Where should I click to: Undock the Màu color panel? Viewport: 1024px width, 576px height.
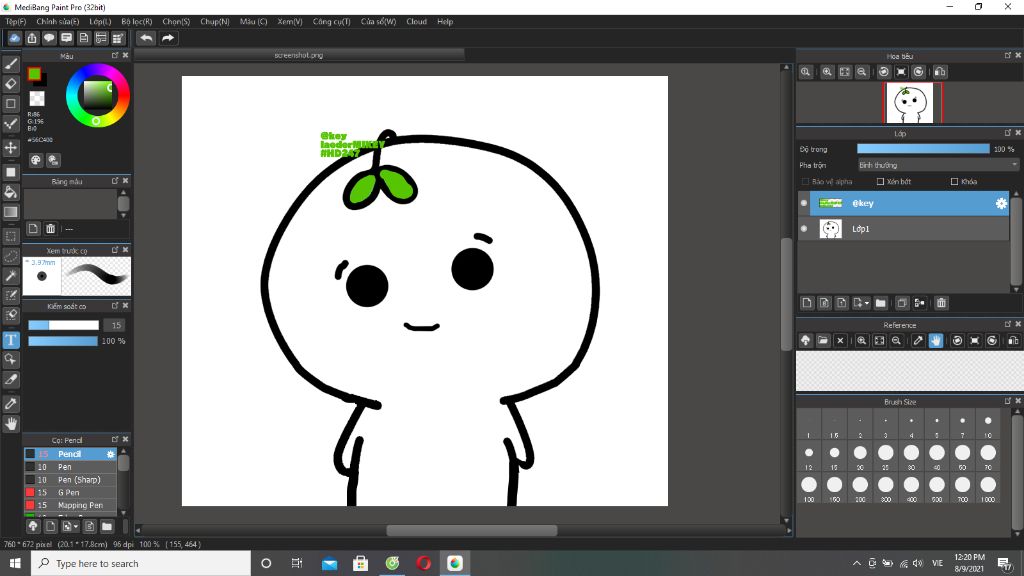[x=115, y=56]
